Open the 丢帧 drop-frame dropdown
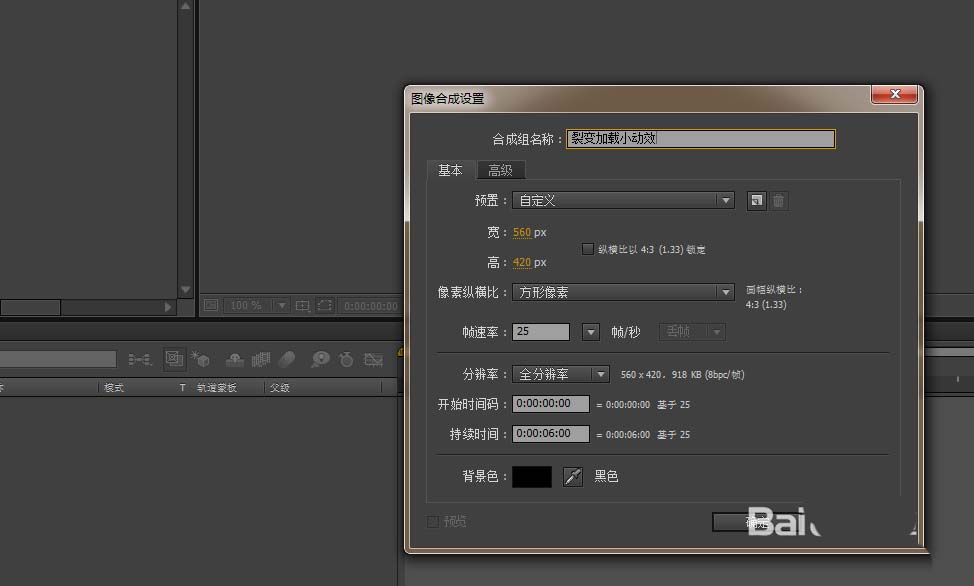The image size is (974, 586). (692, 332)
